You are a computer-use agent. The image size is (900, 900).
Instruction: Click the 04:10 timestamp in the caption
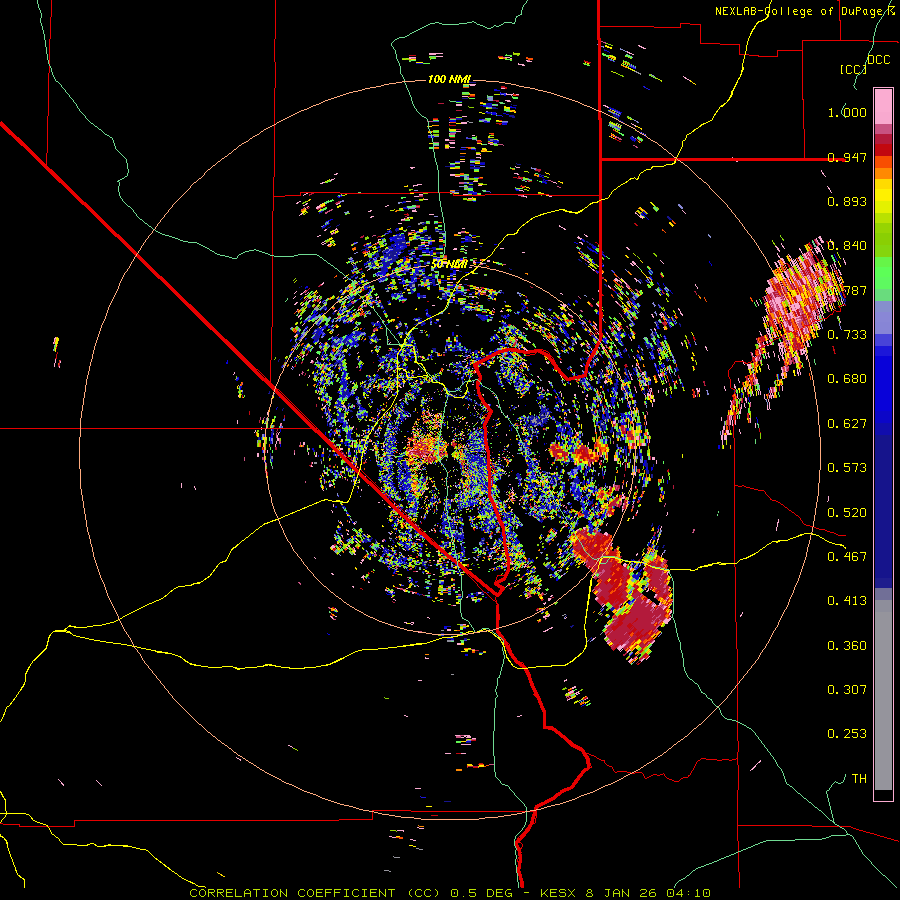pos(688,893)
